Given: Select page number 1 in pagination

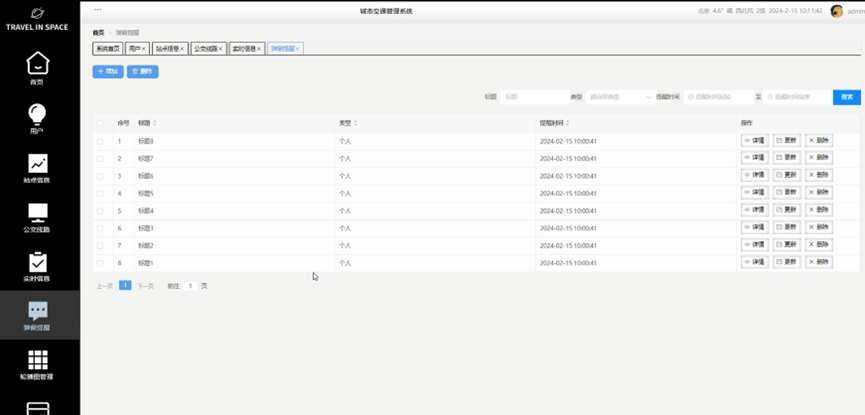Looking at the screenshot, I should pos(125,285).
